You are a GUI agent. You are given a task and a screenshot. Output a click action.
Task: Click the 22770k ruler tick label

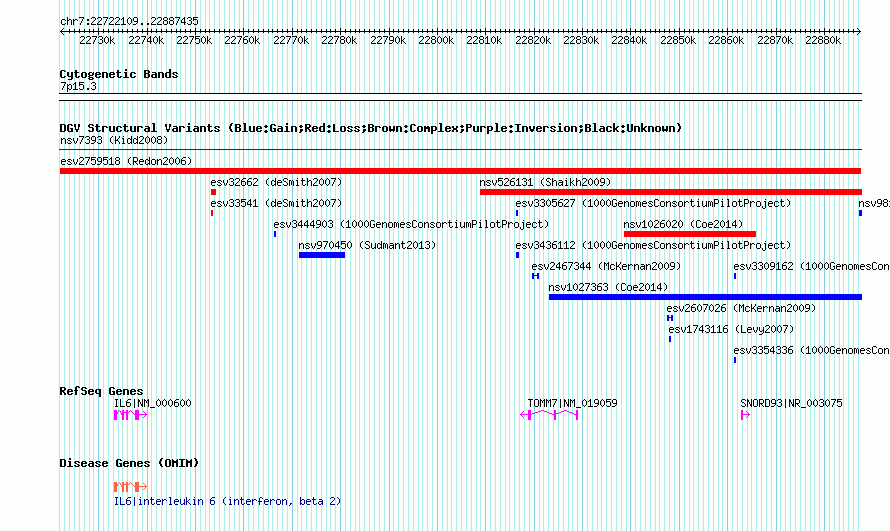pos(291,40)
